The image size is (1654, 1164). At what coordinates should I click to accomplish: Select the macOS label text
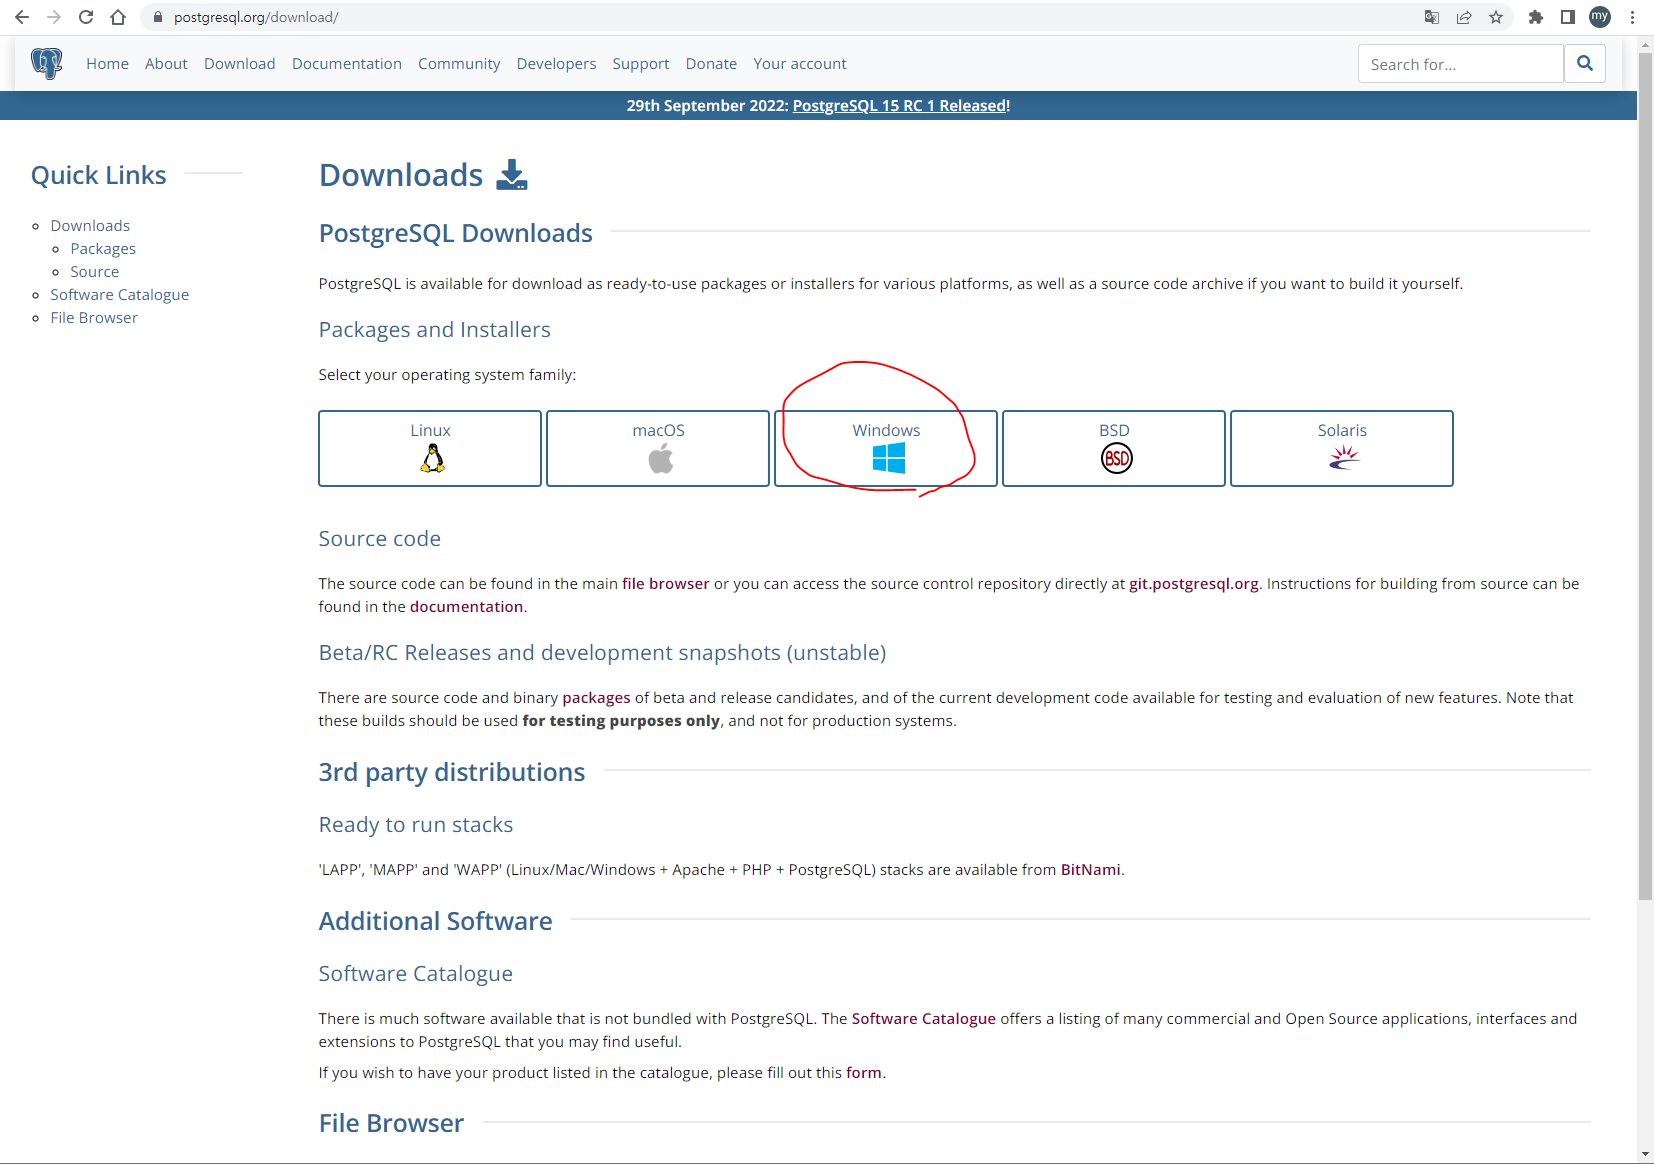click(658, 430)
